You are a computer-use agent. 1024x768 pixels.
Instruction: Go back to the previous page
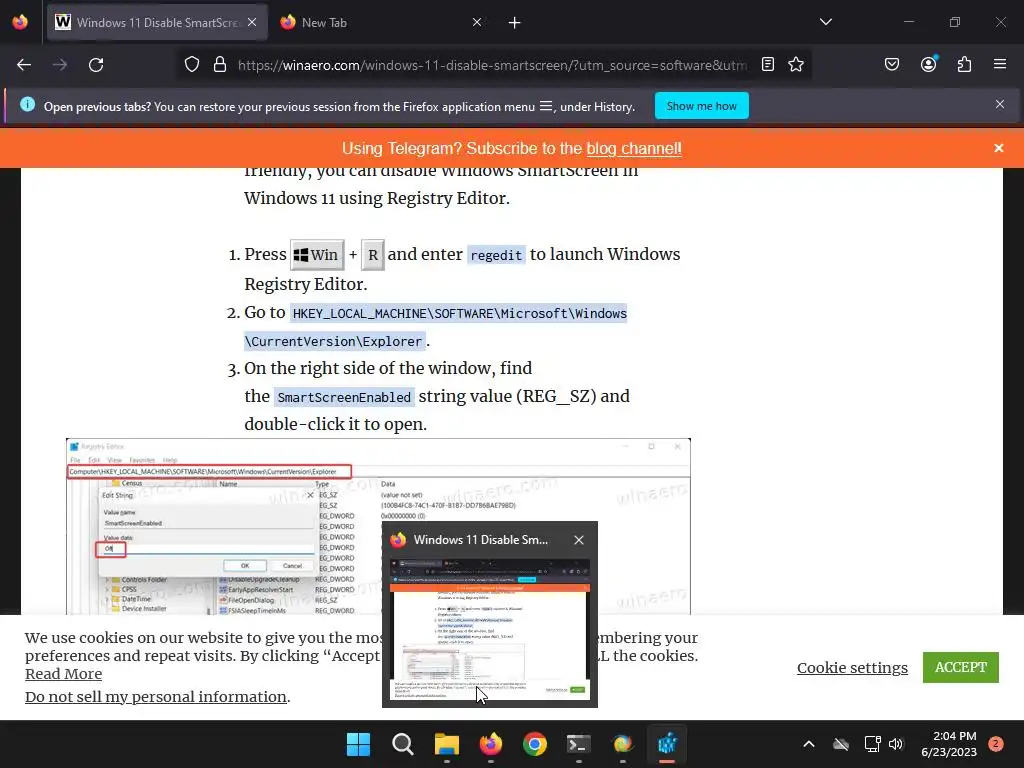pyautogui.click(x=24, y=65)
